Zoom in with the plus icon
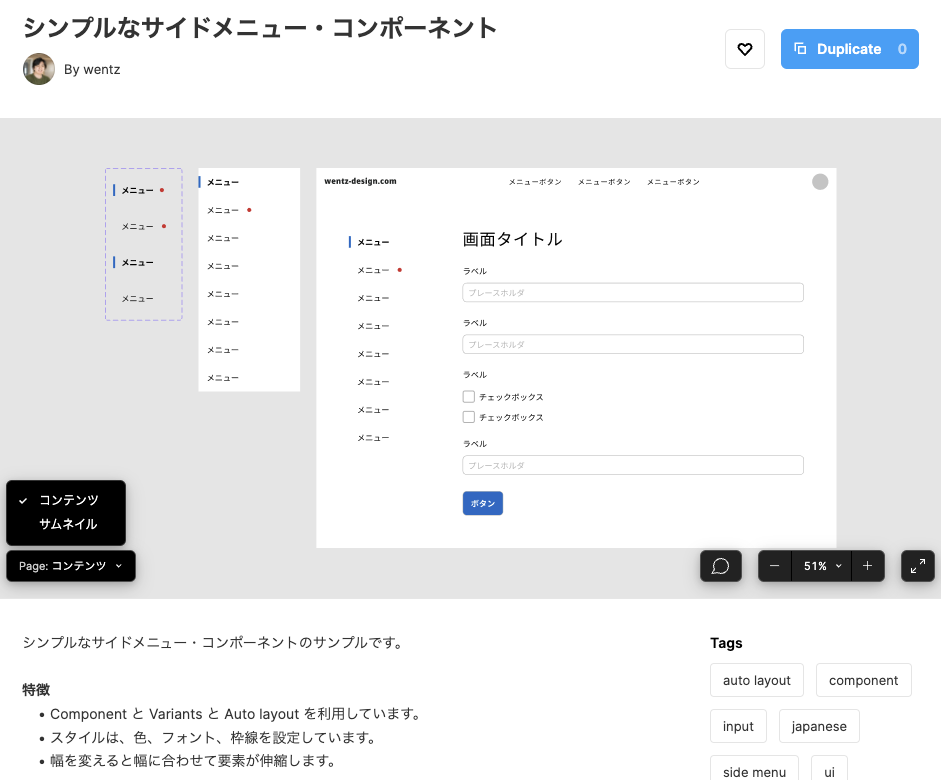941x780 pixels. 867,566
